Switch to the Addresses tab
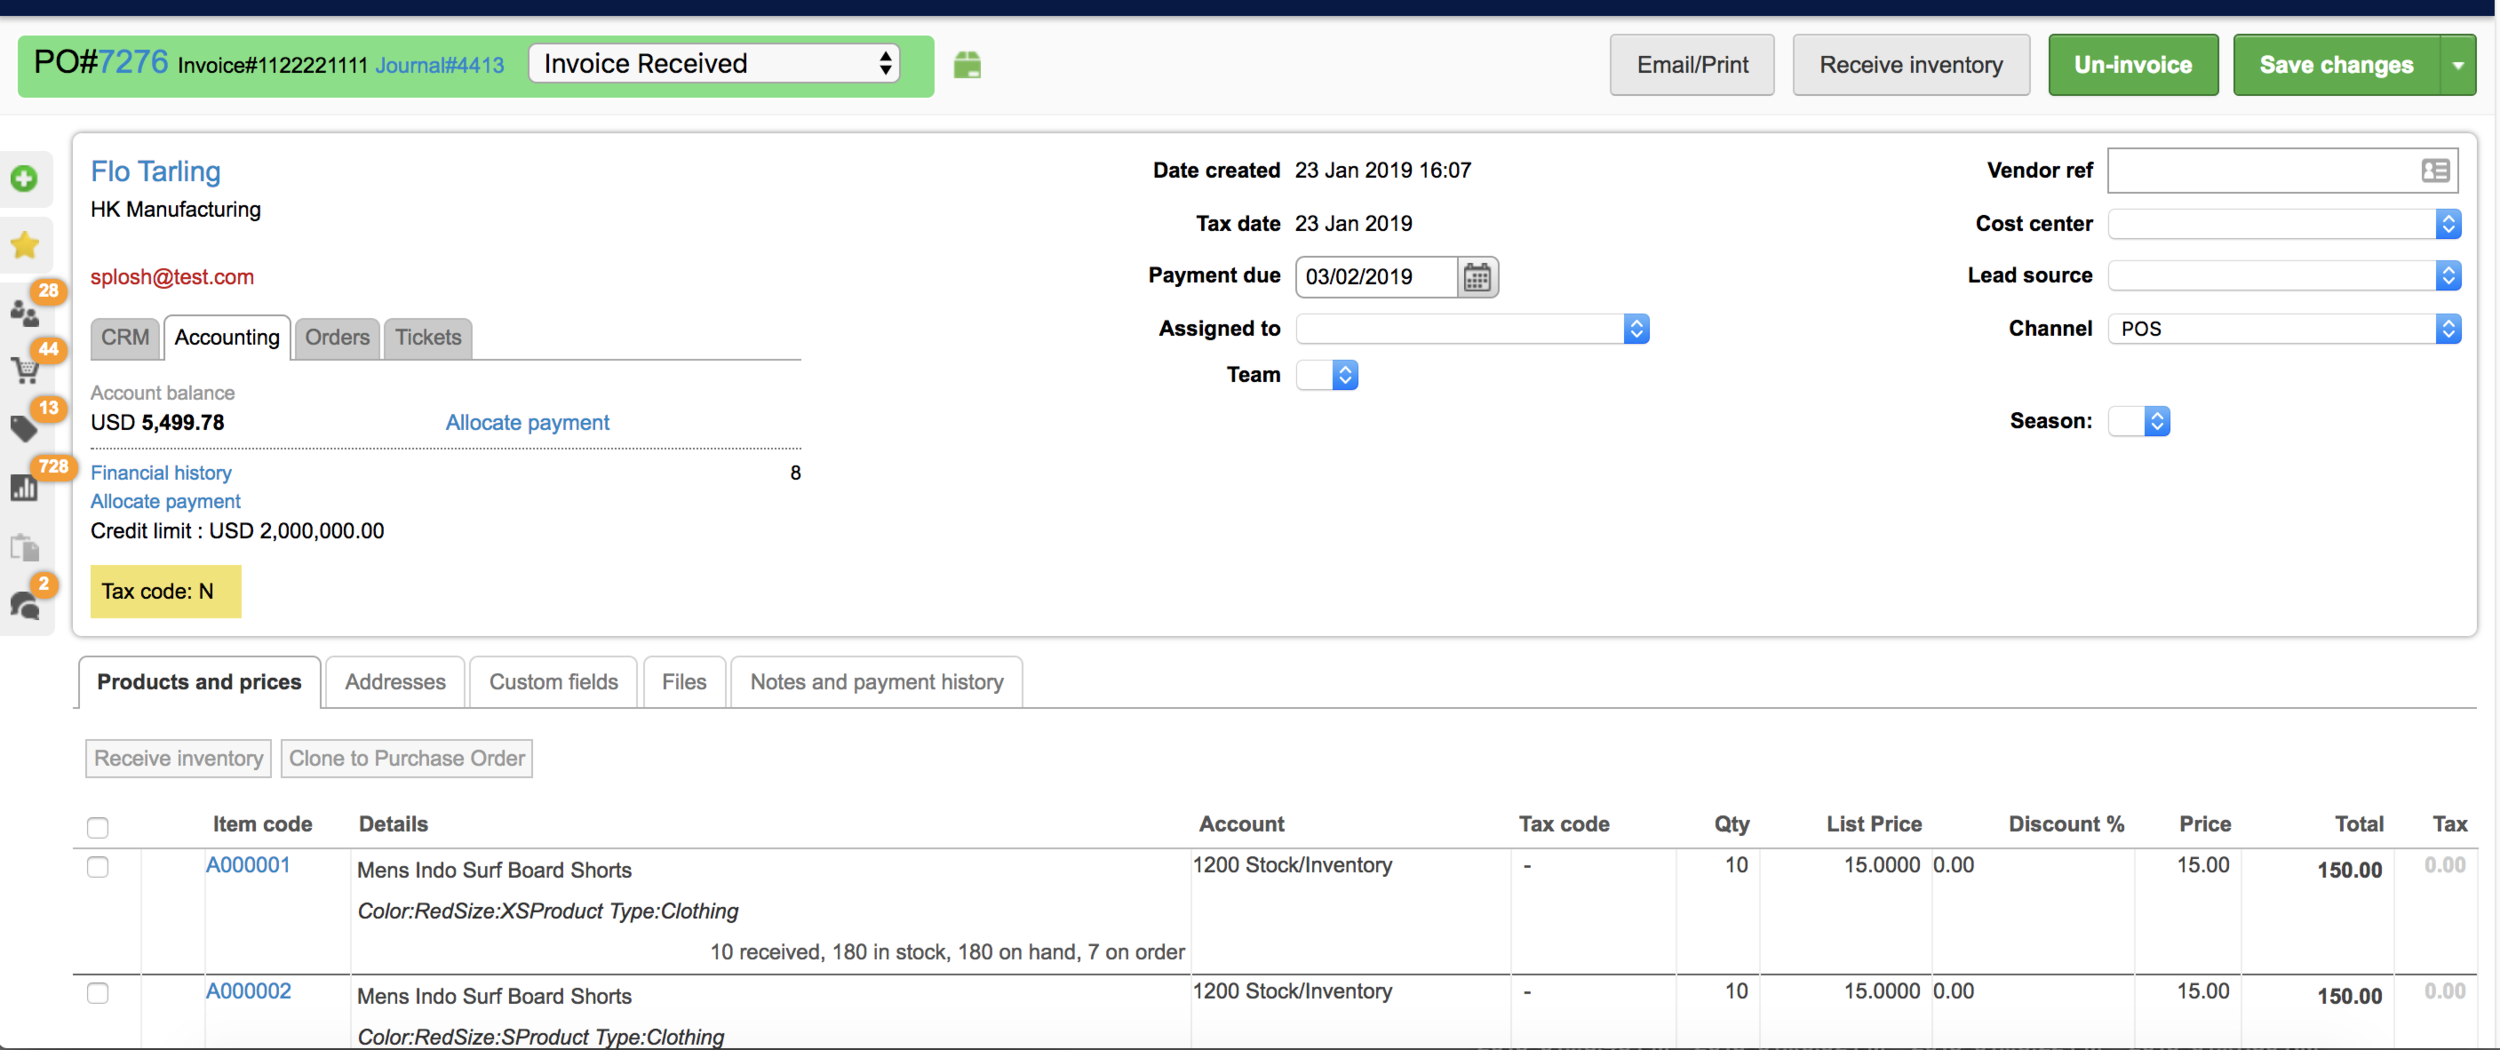This screenshot has width=2500, height=1050. coord(395,682)
